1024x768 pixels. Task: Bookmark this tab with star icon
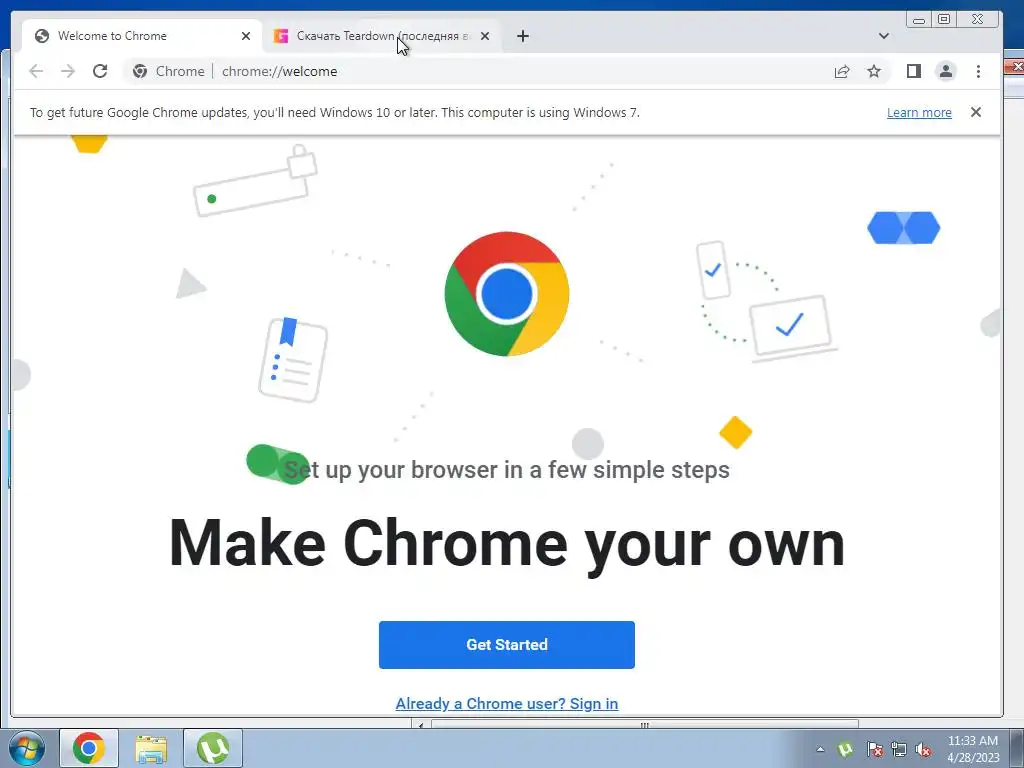click(874, 71)
